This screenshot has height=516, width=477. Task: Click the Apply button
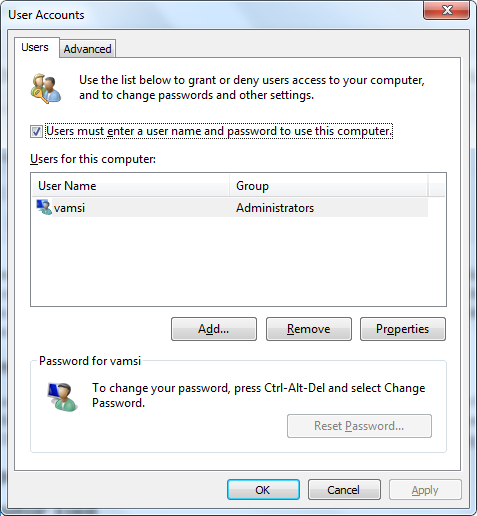pos(425,490)
